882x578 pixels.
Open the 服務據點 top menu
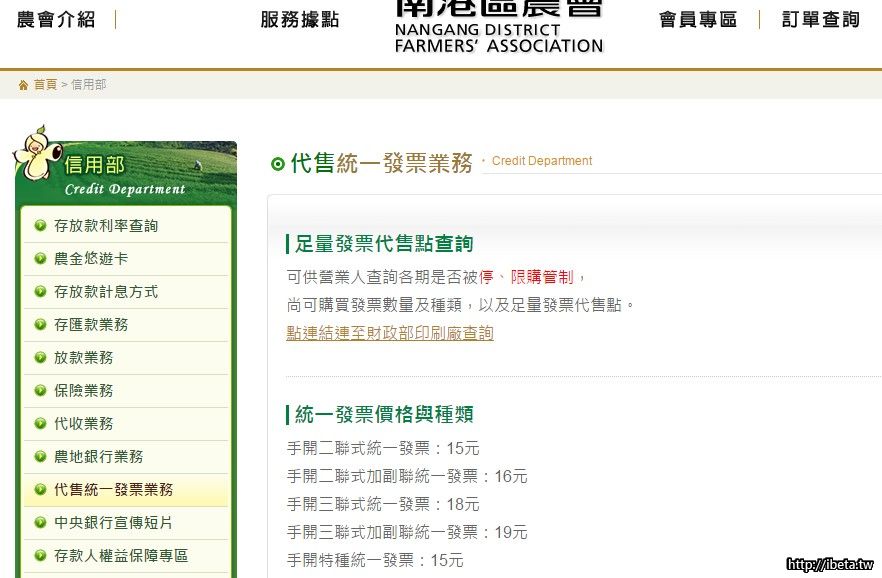299,20
